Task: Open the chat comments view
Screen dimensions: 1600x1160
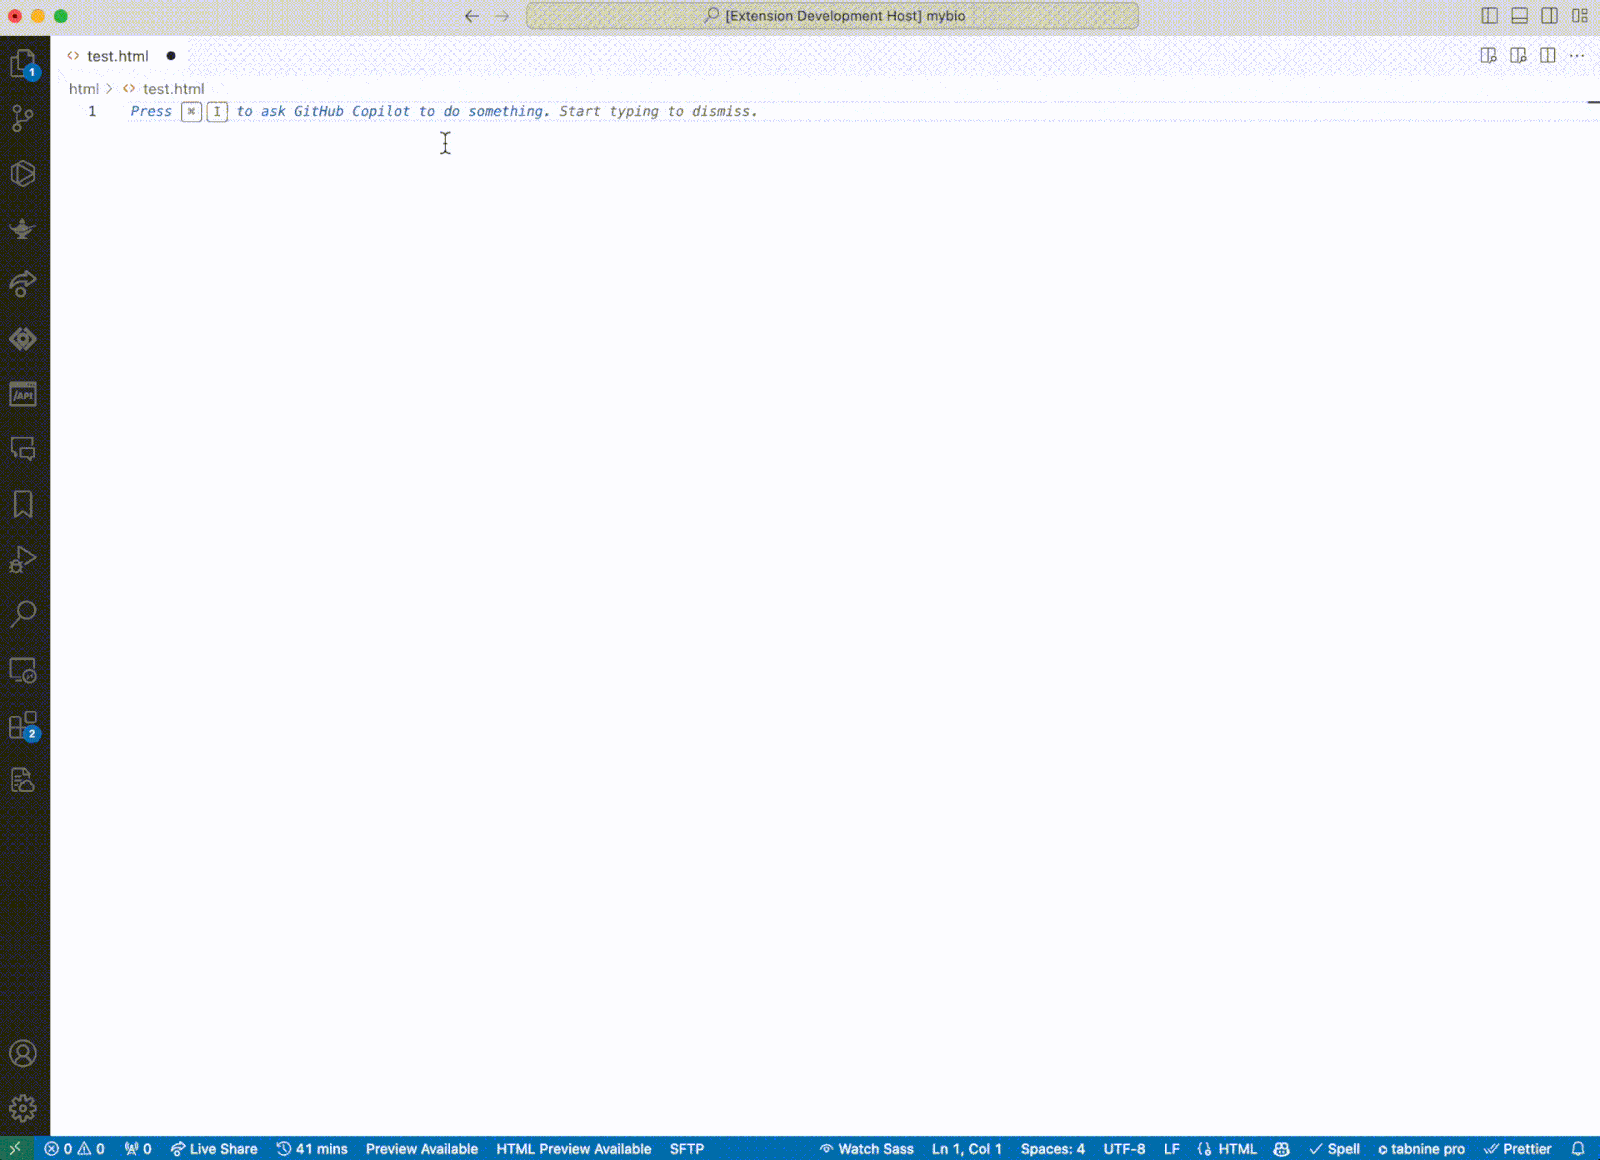Action: [x=23, y=449]
